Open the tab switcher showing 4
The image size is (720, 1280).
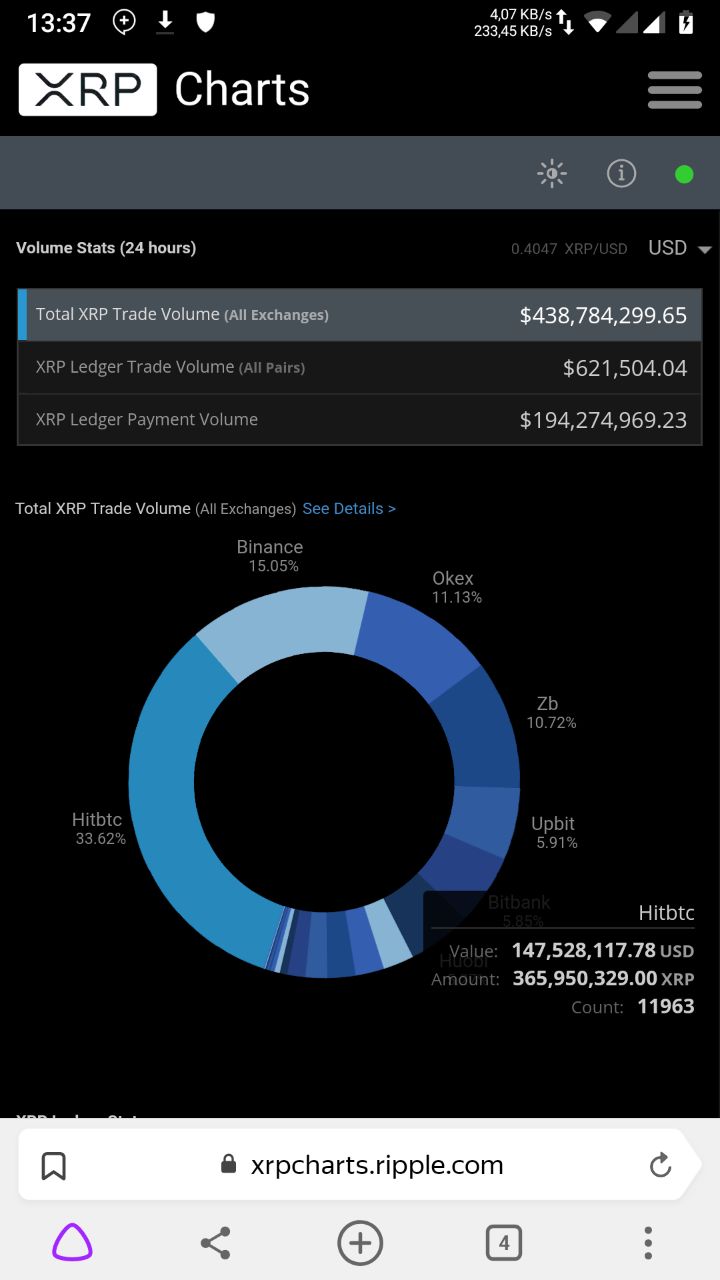[504, 1243]
